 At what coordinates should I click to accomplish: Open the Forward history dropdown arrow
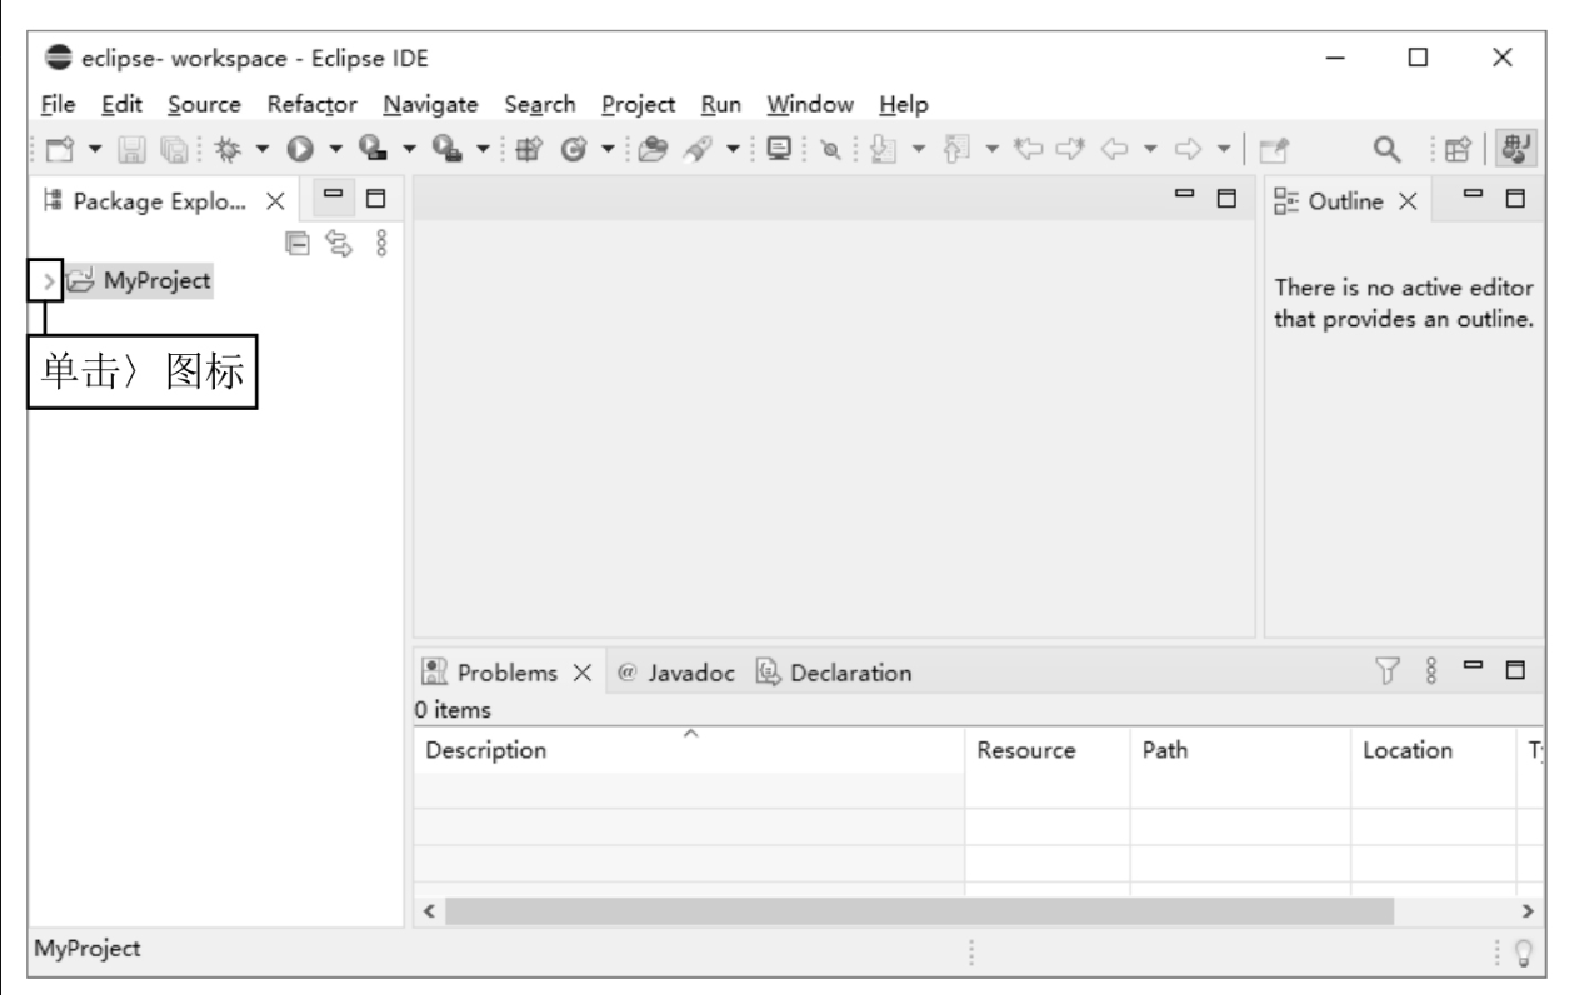1223,149
